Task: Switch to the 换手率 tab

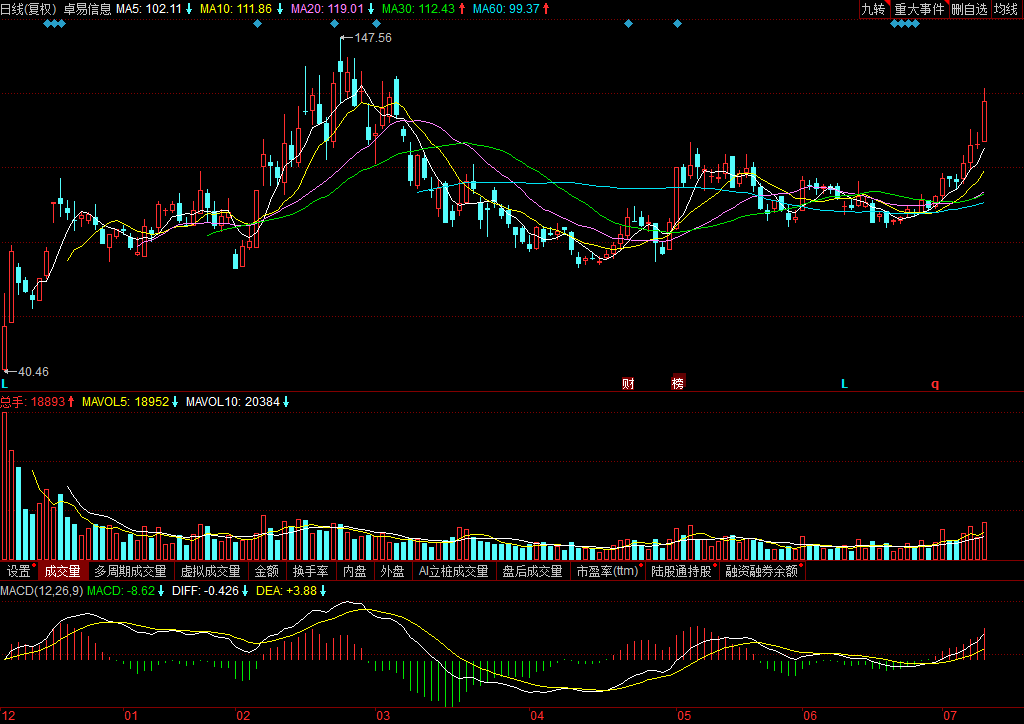Action: click(x=310, y=572)
